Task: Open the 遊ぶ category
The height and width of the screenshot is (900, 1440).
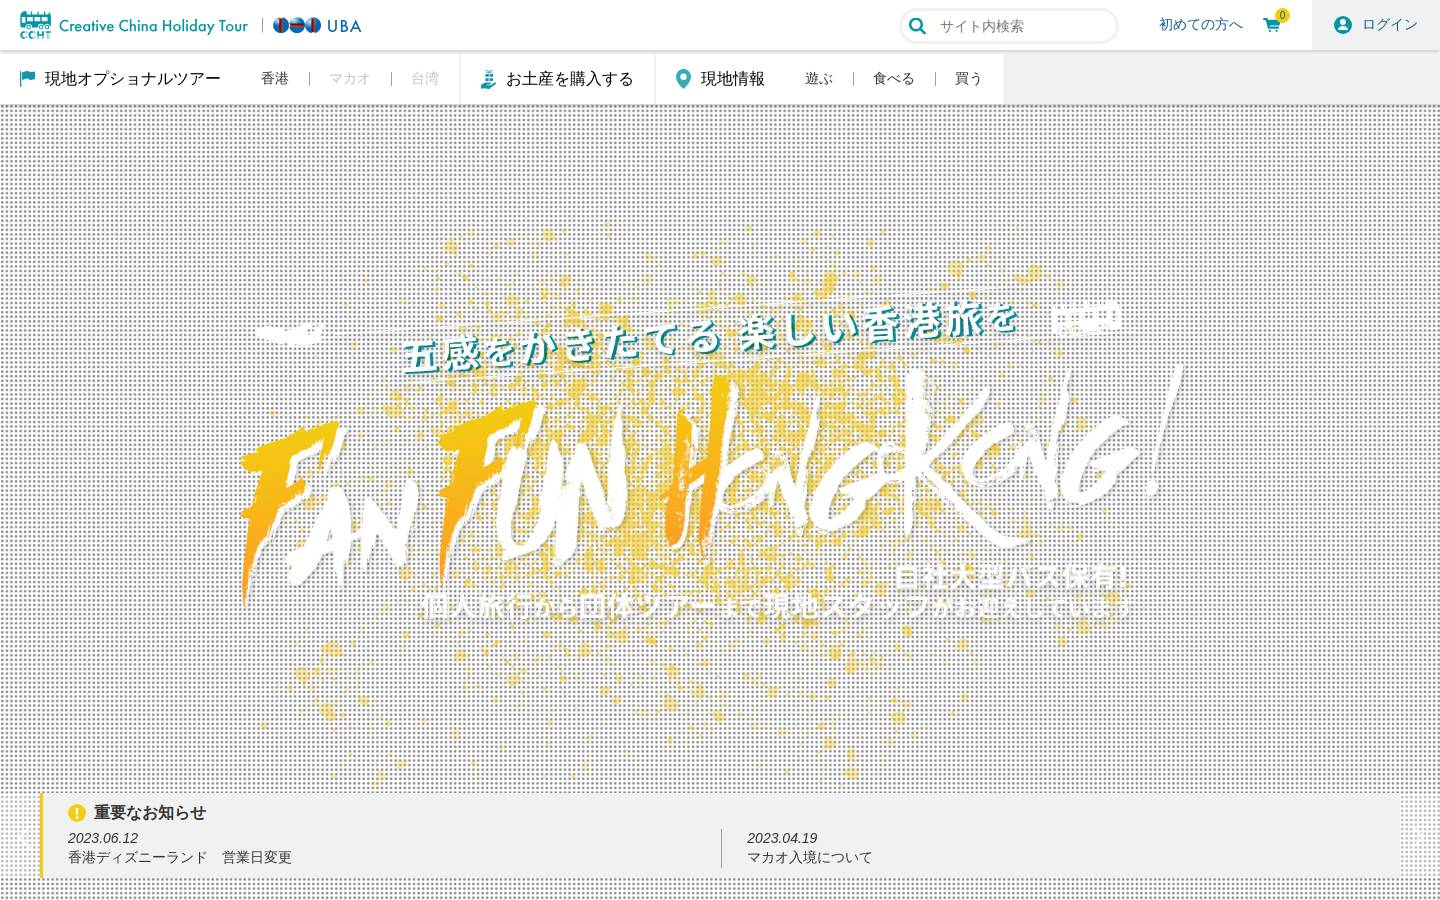Action: [819, 78]
